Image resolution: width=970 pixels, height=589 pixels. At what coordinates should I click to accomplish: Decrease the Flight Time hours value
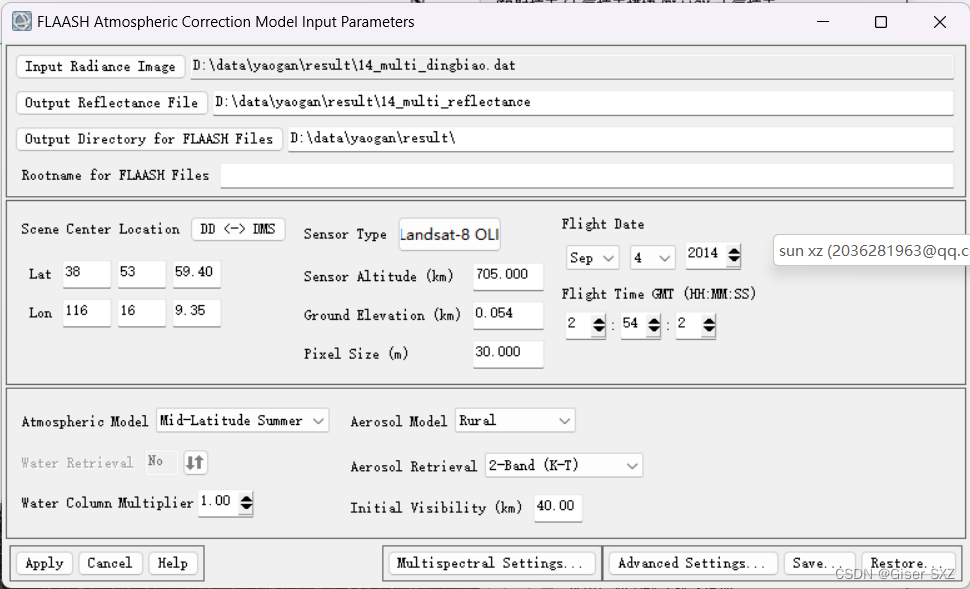598,331
